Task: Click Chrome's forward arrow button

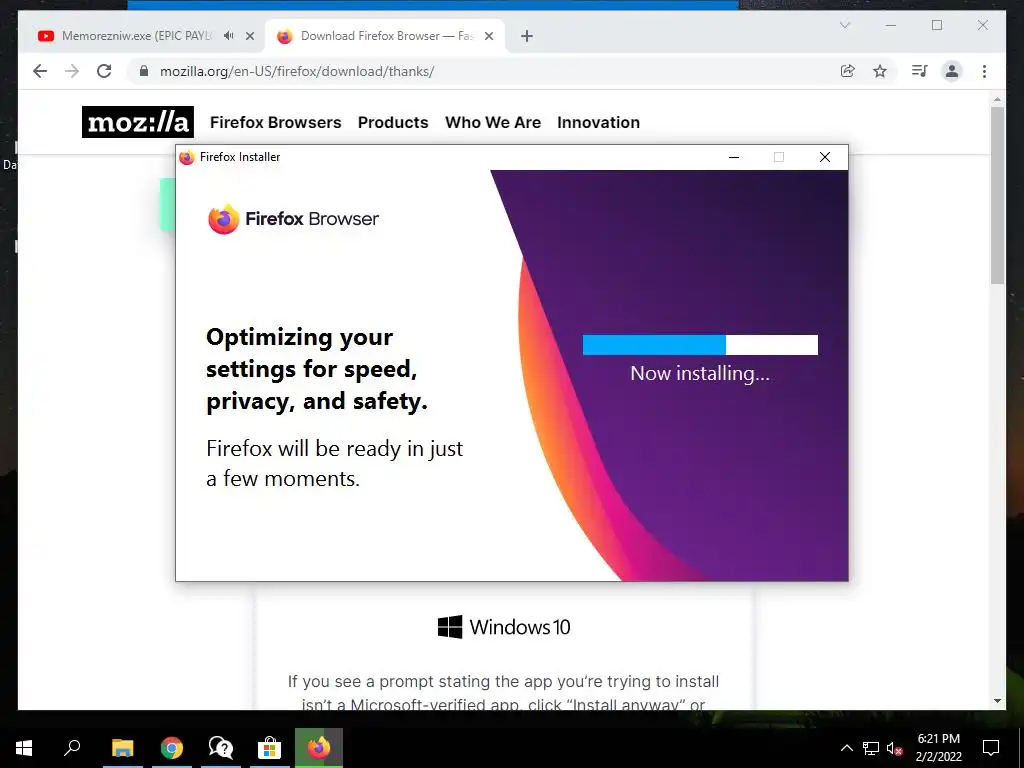Action: pyautogui.click(x=72, y=71)
